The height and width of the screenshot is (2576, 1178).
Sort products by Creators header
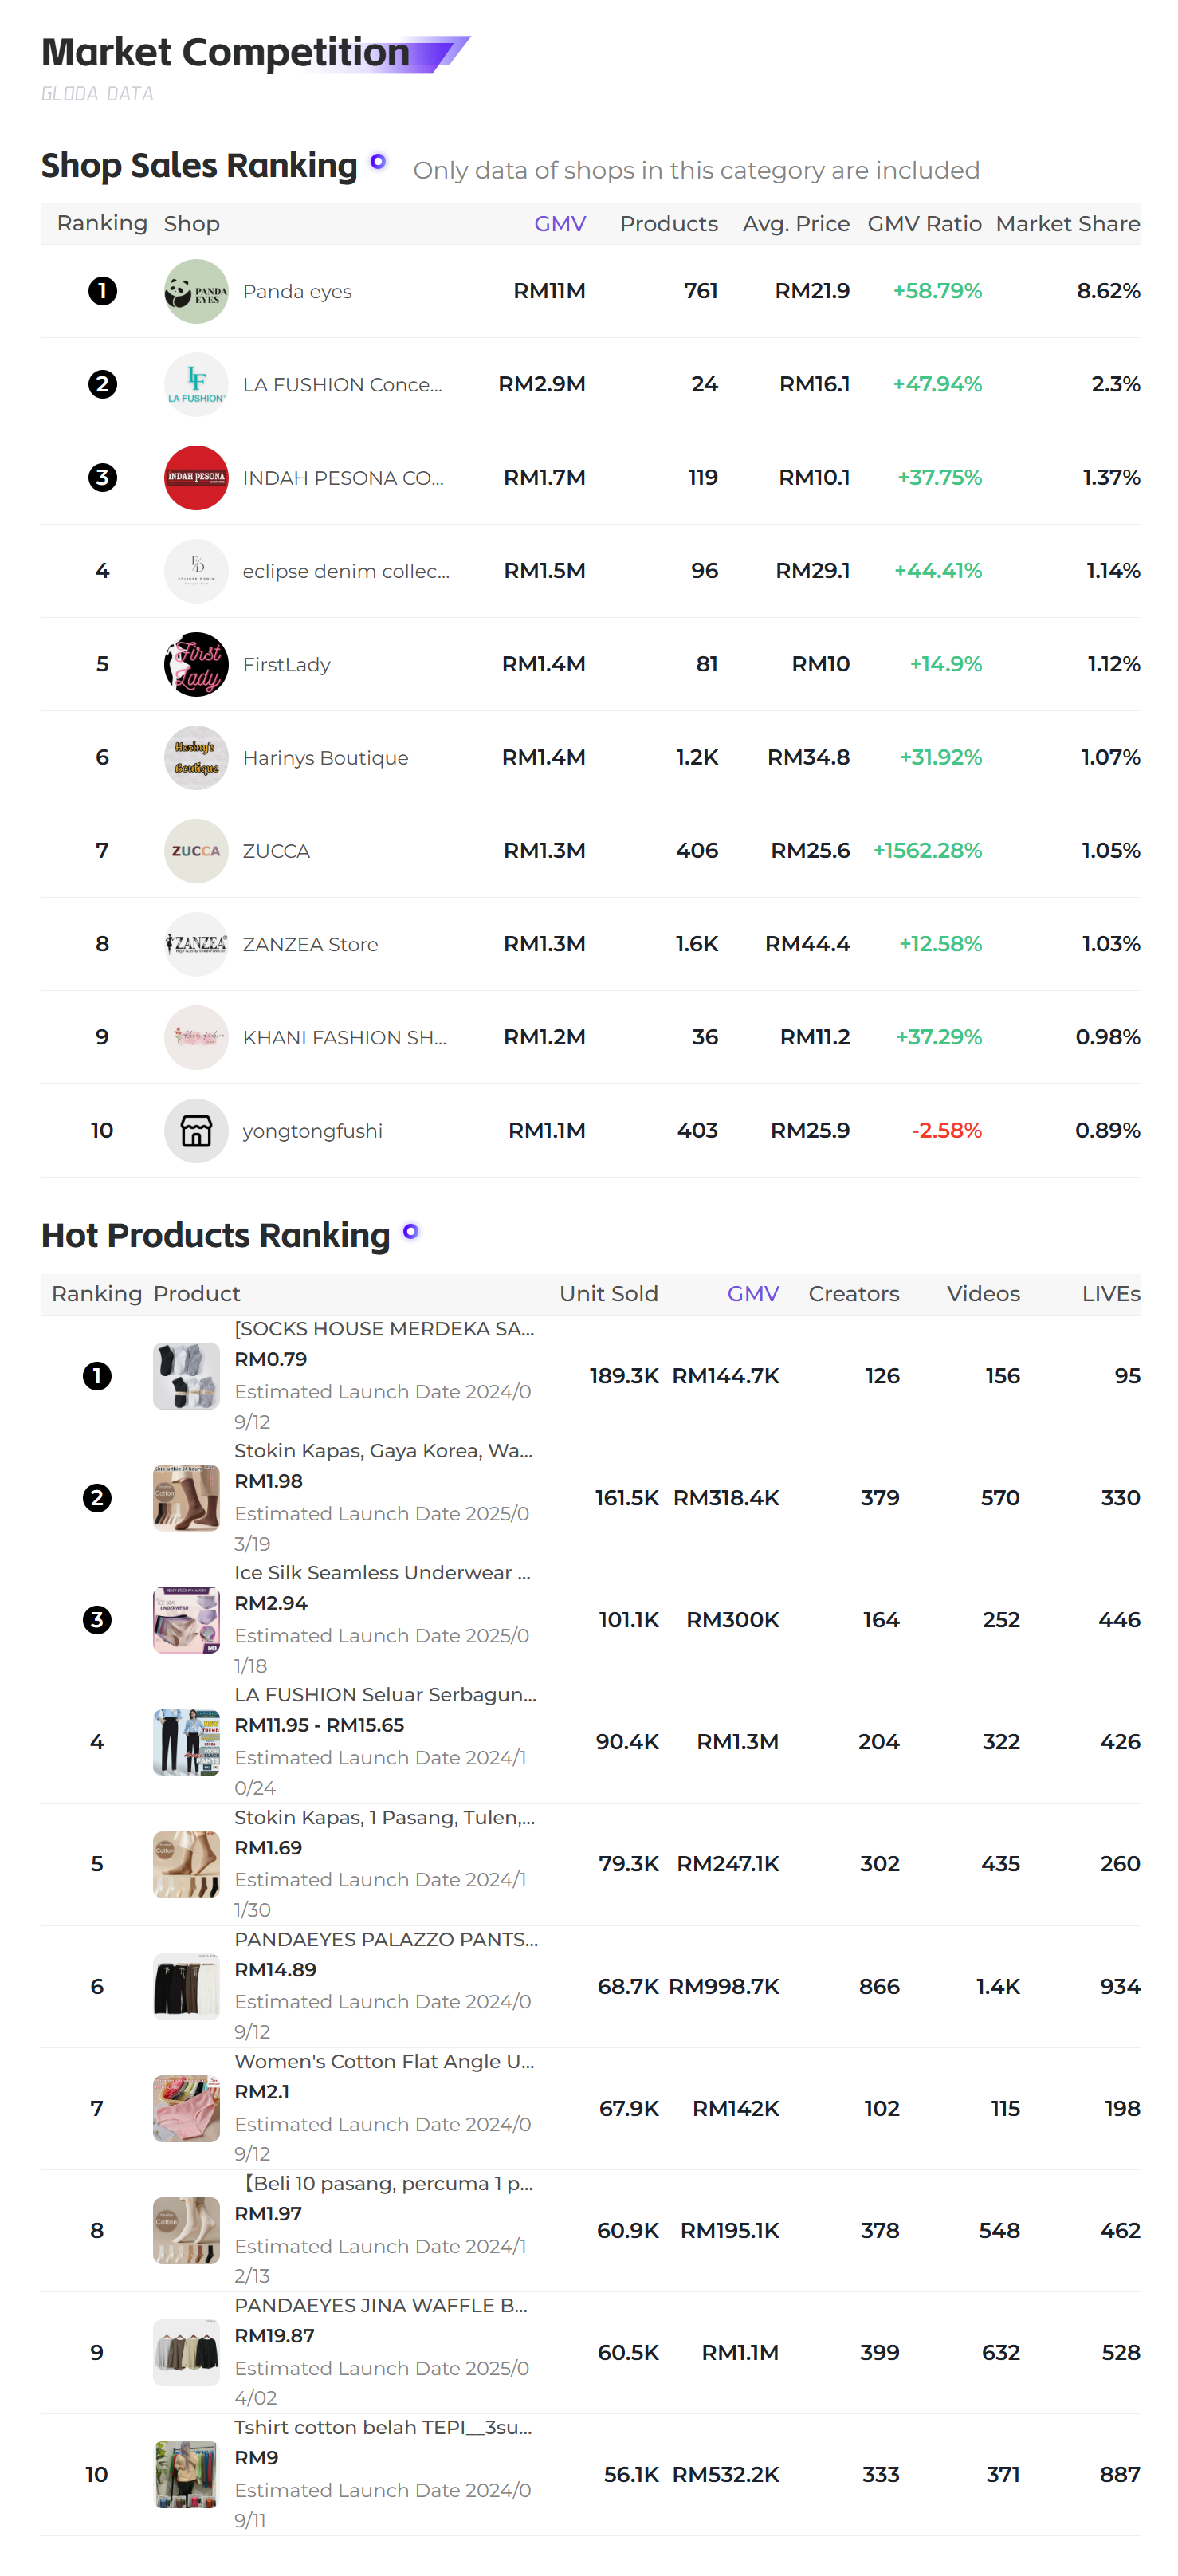click(854, 1294)
